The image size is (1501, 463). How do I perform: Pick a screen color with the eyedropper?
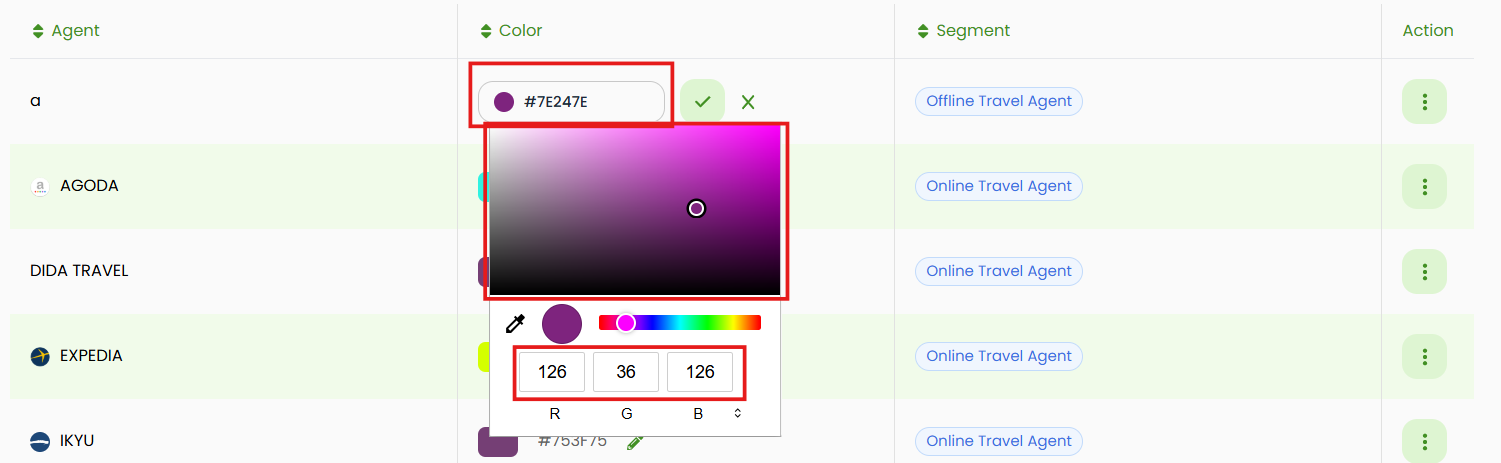click(x=515, y=323)
